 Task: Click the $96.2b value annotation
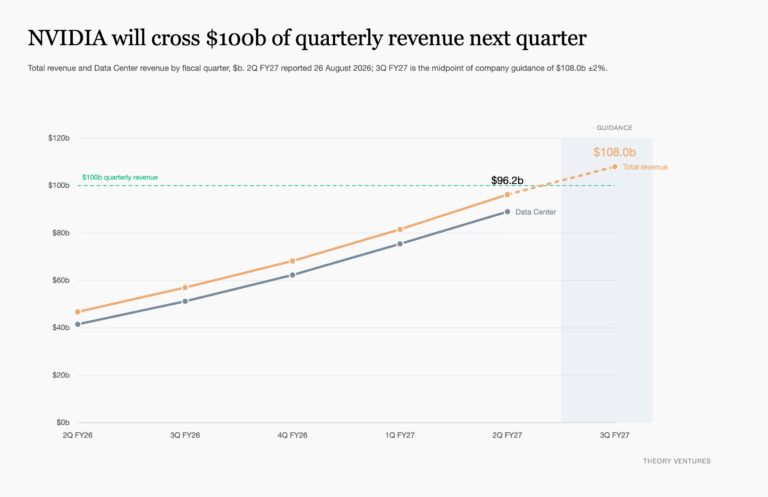(507, 180)
